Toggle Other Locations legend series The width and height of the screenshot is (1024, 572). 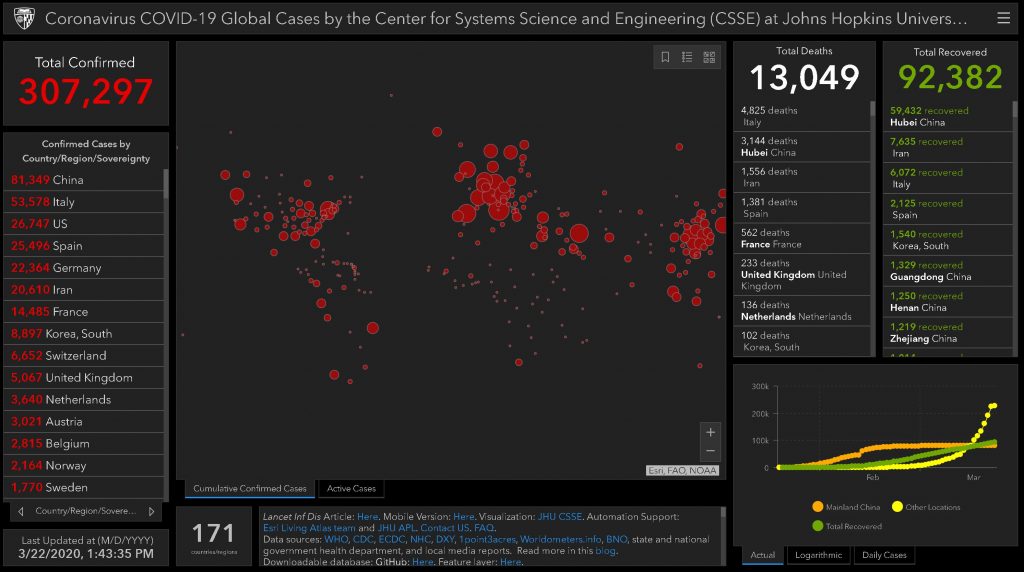926,507
